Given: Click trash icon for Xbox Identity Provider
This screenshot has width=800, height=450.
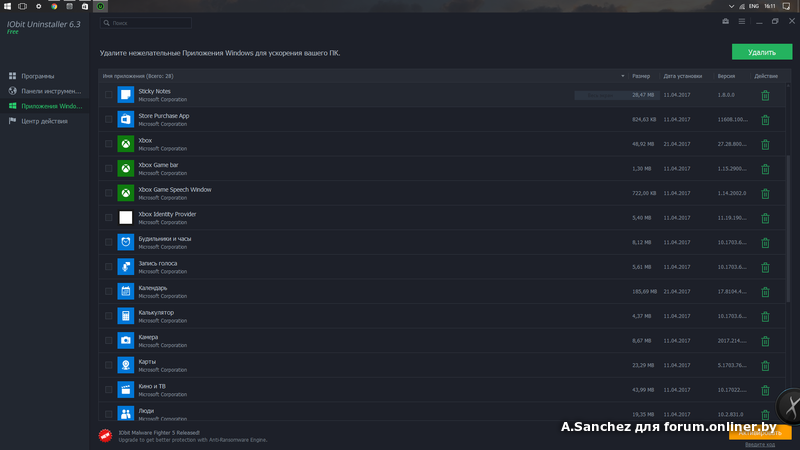Looking at the screenshot, I should [x=765, y=218].
